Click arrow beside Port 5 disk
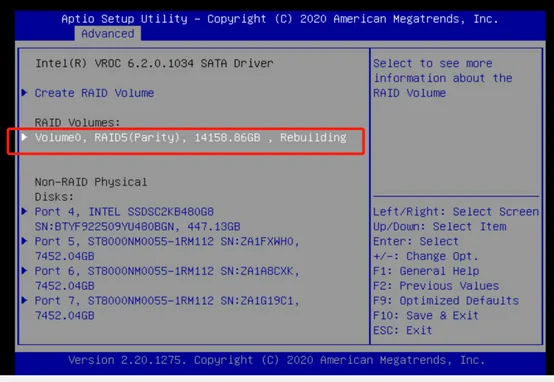The height and width of the screenshot is (382, 554). (x=24, y=241)
